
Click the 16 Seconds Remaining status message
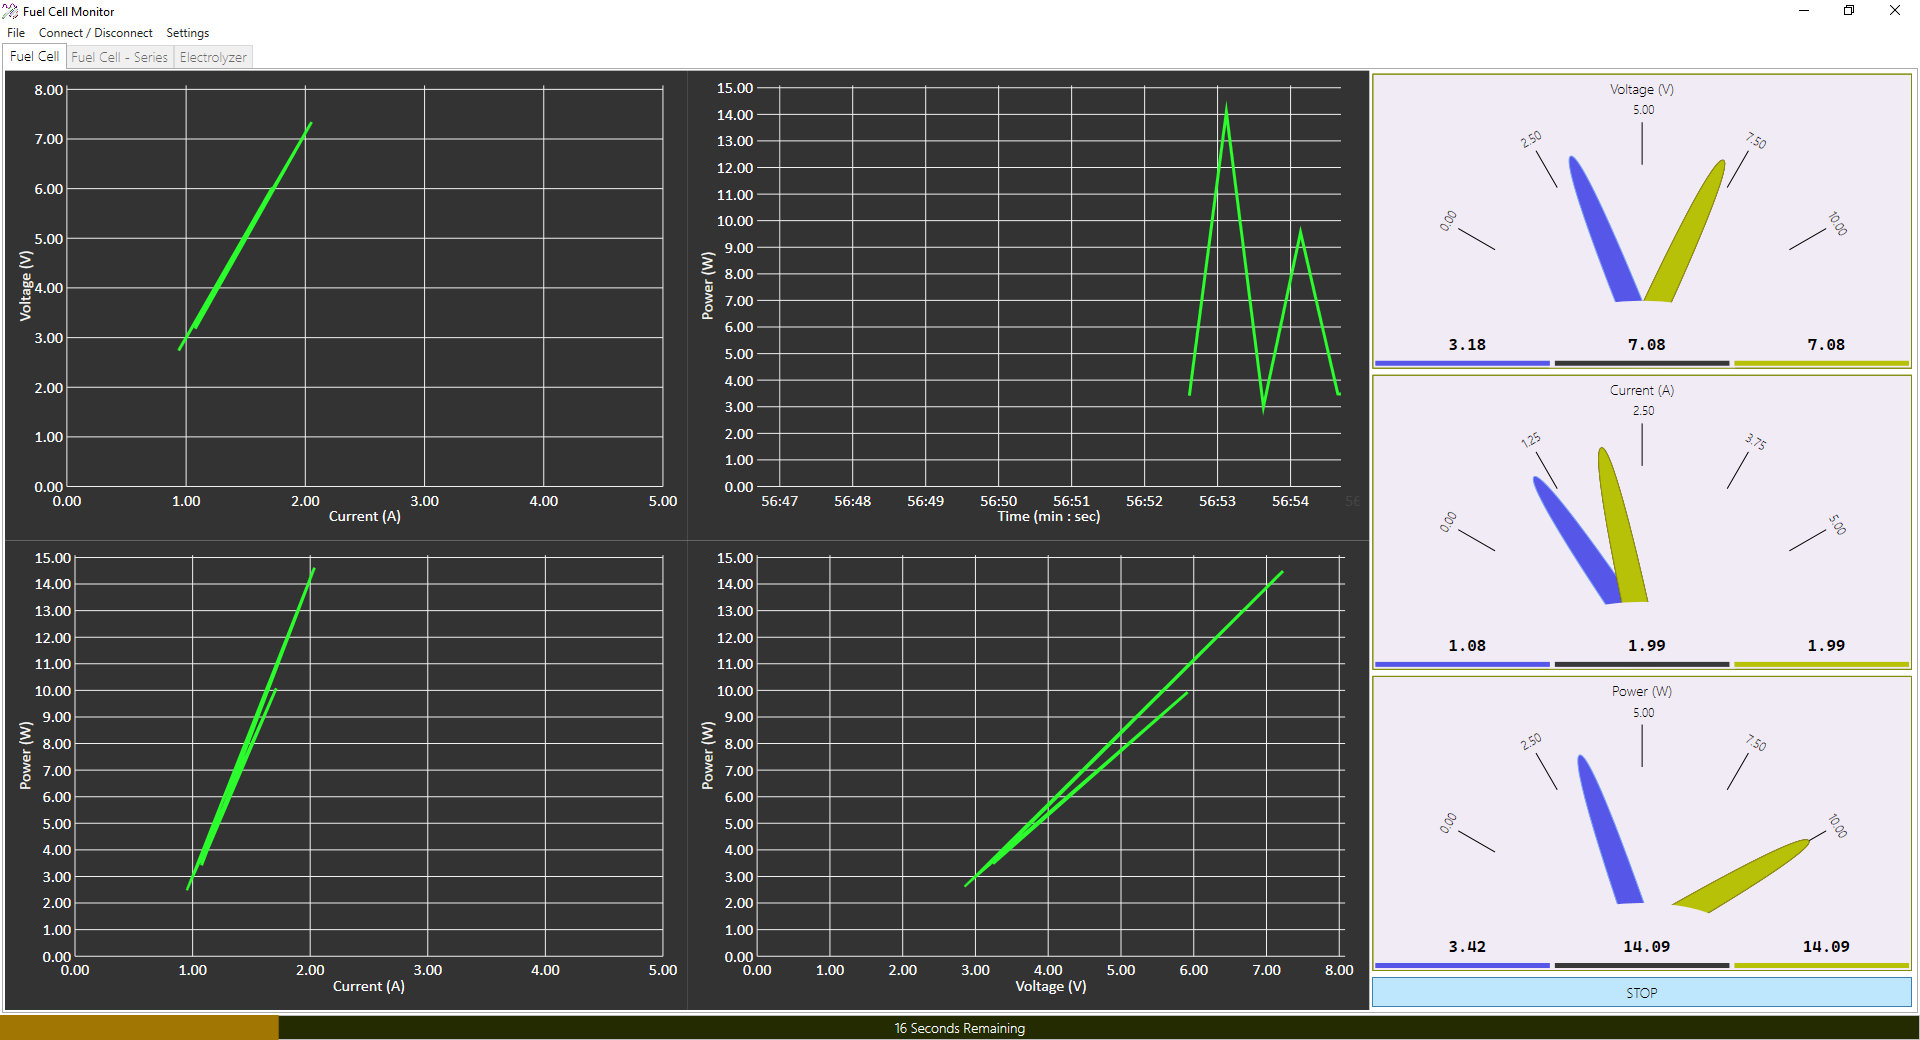[959, 1028]
